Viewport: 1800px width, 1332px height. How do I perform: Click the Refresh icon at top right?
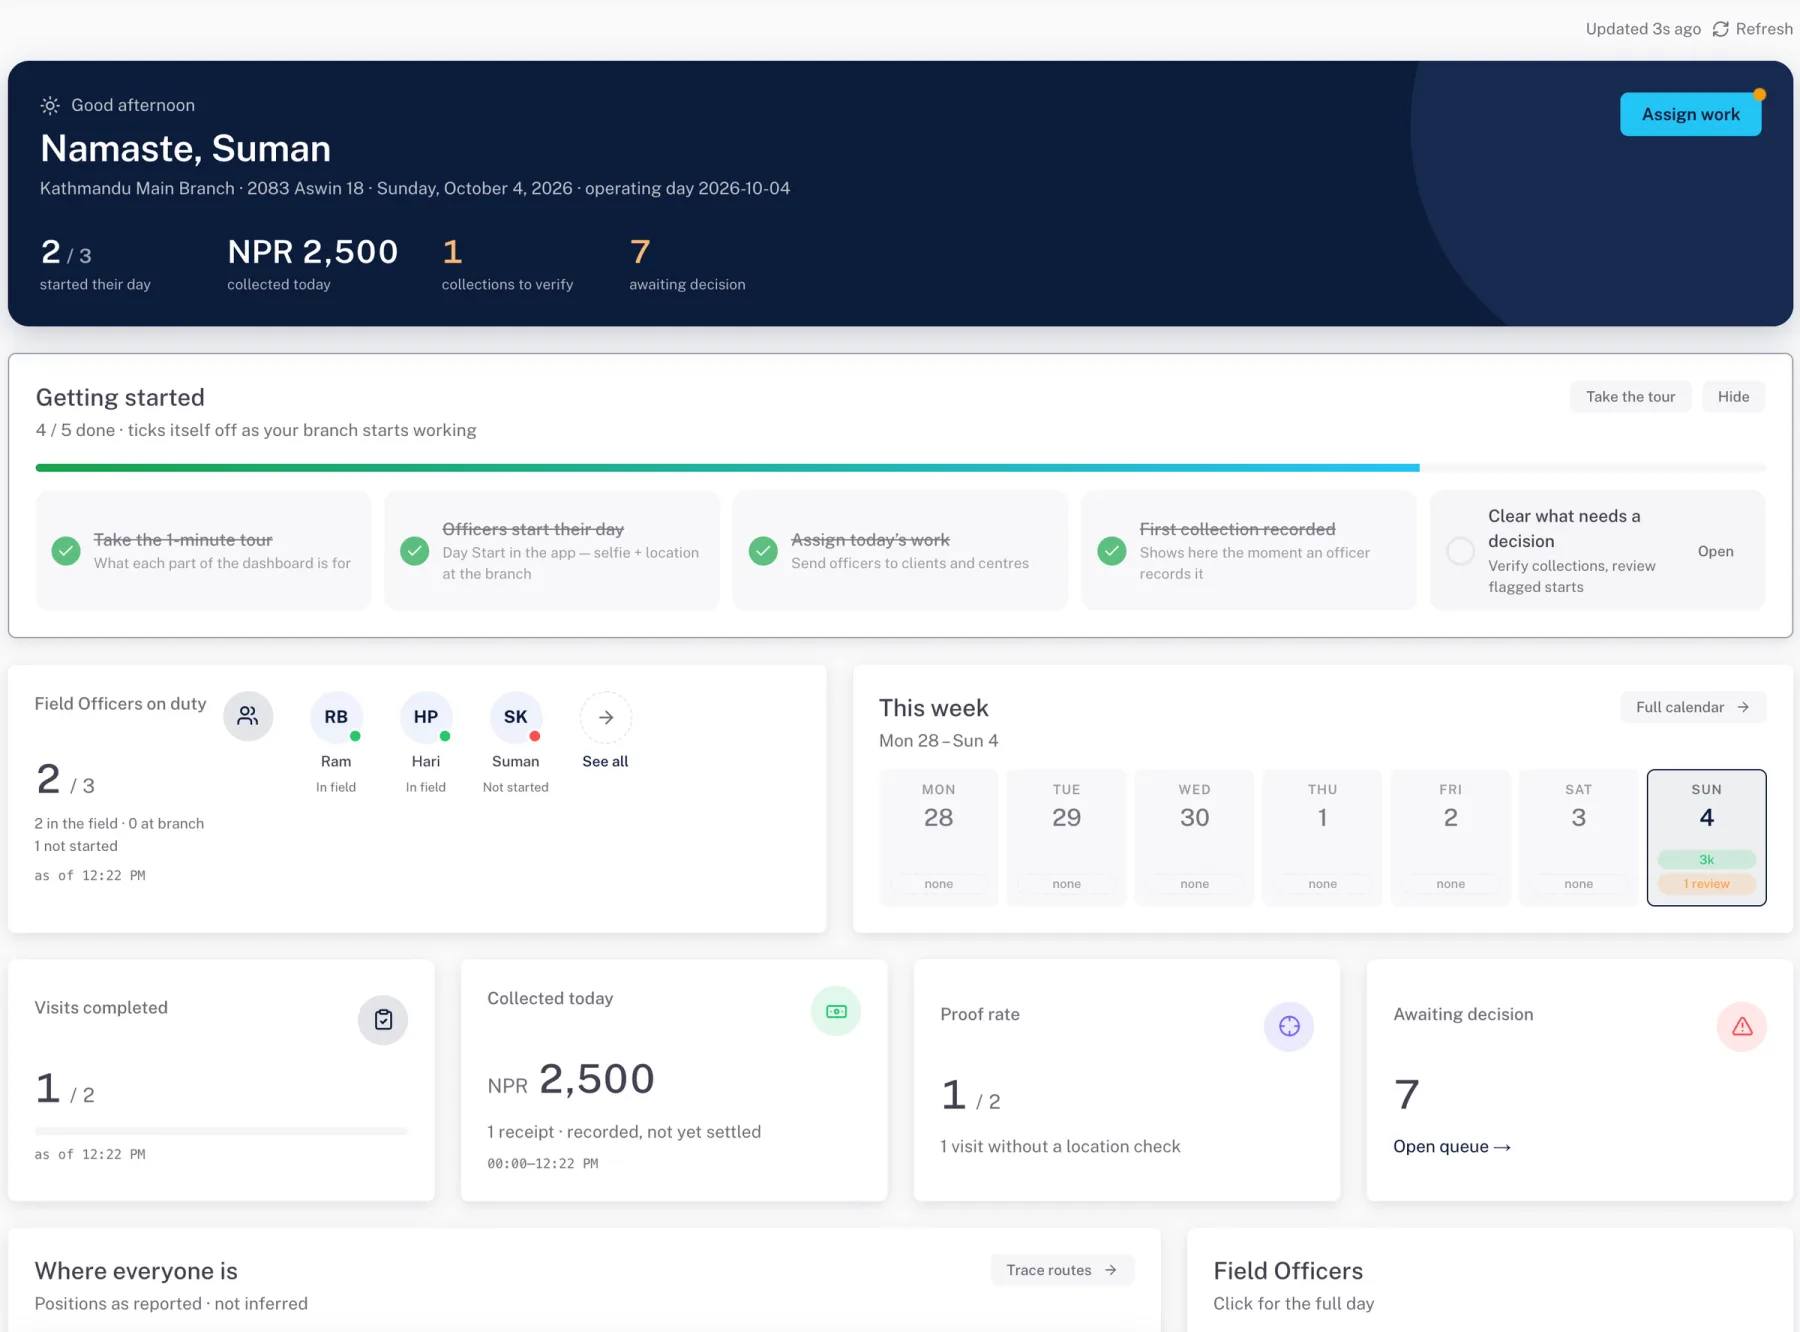1720,29
